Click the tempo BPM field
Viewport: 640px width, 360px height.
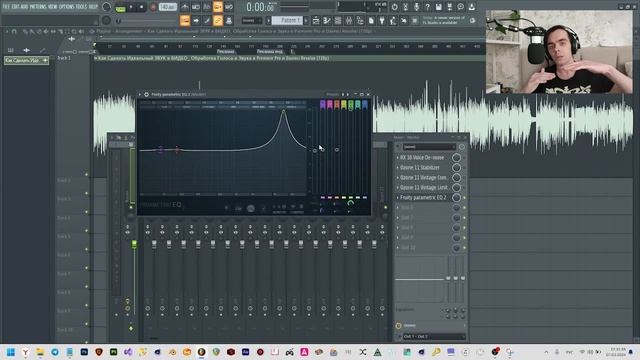(x=168, y=7)
